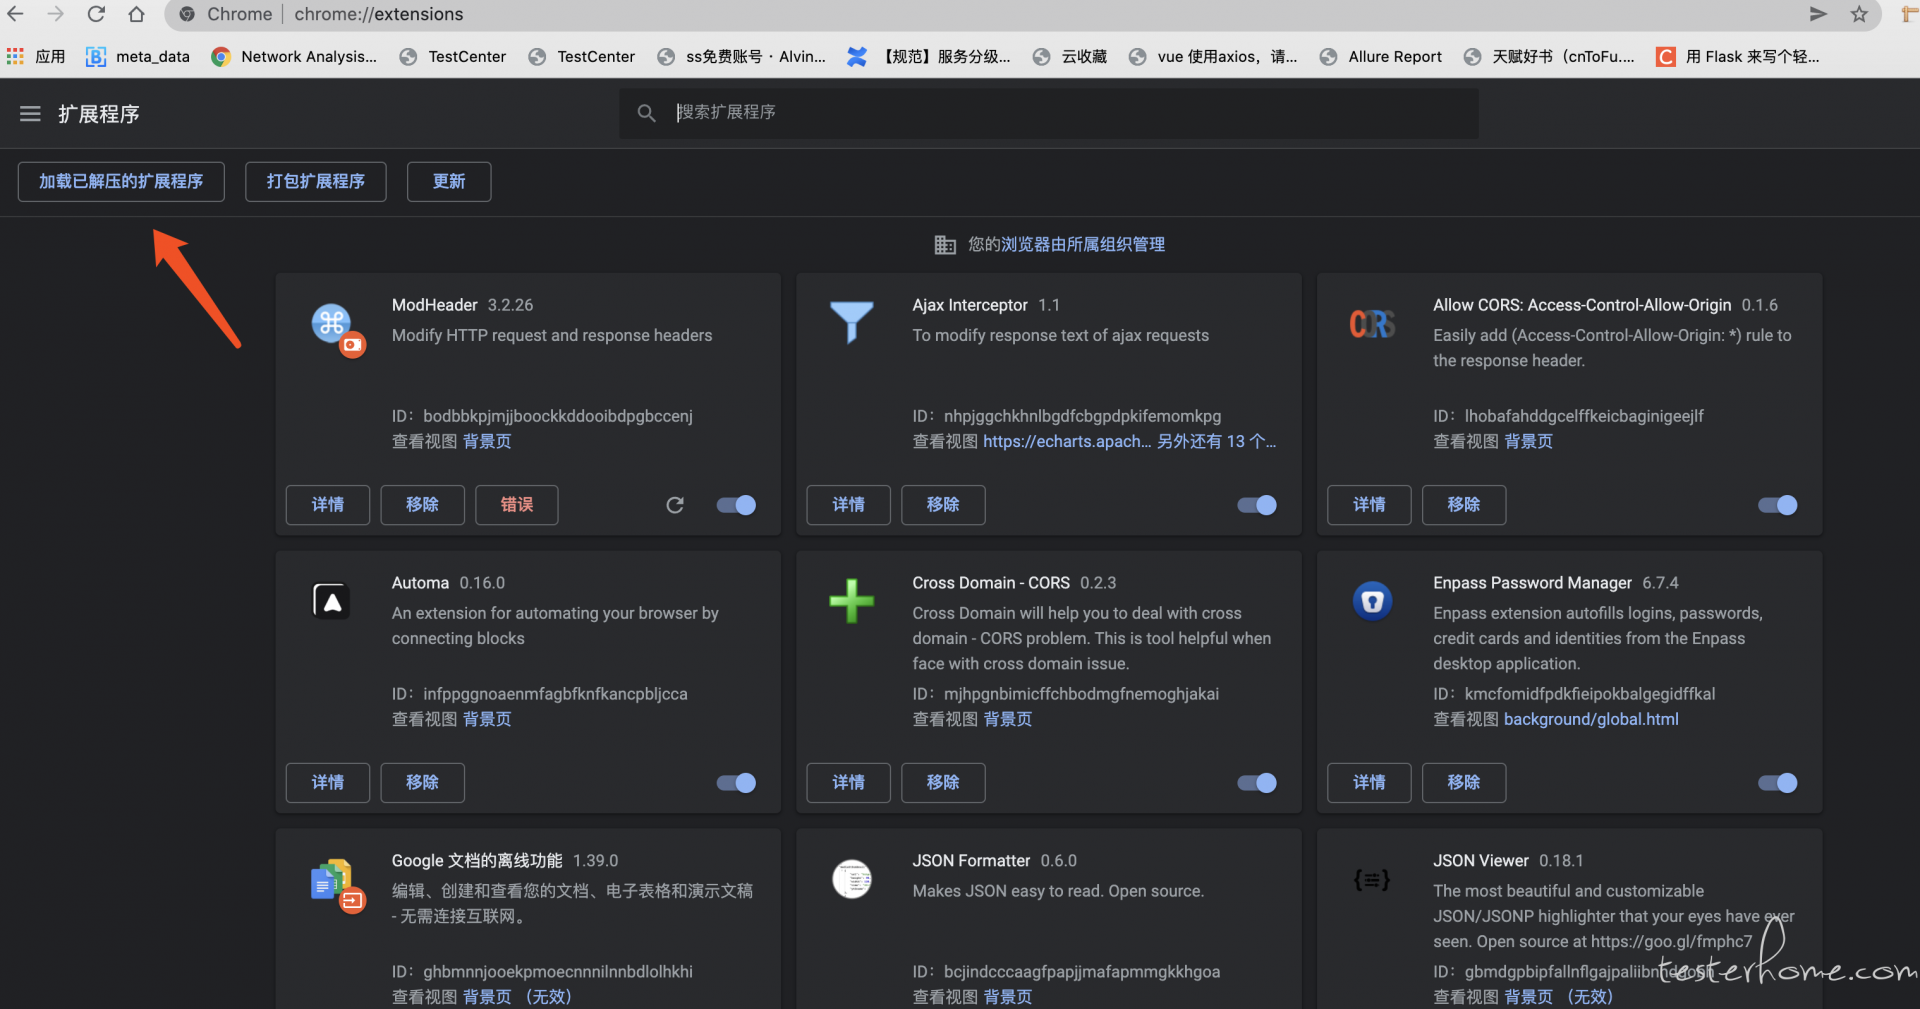
Task: Click 浏览器由所属组织管理 link
Action: pos(1083,245)
